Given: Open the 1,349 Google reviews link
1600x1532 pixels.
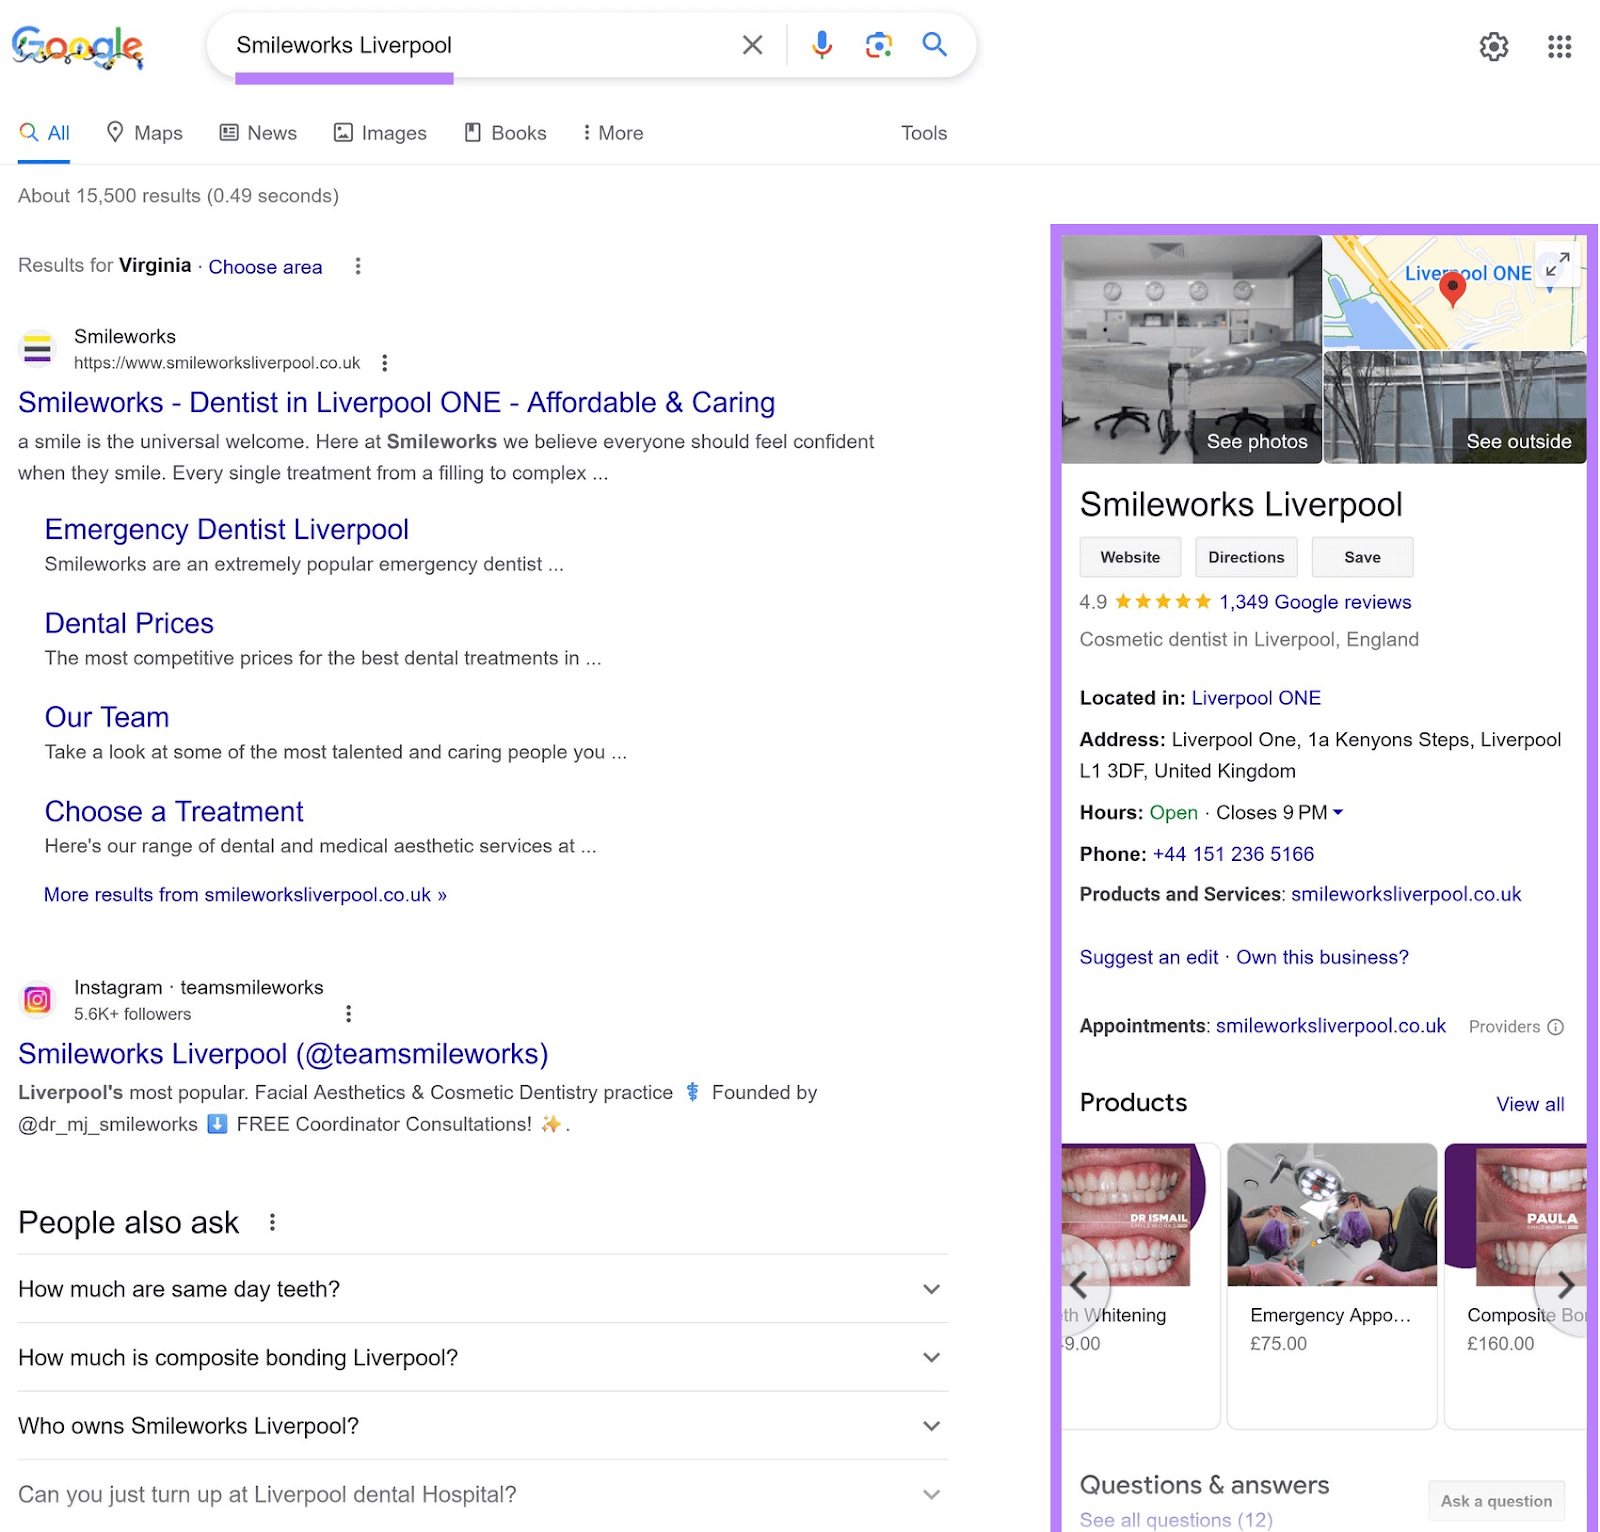Looking at the screenshot, I should coord(1313,602).
